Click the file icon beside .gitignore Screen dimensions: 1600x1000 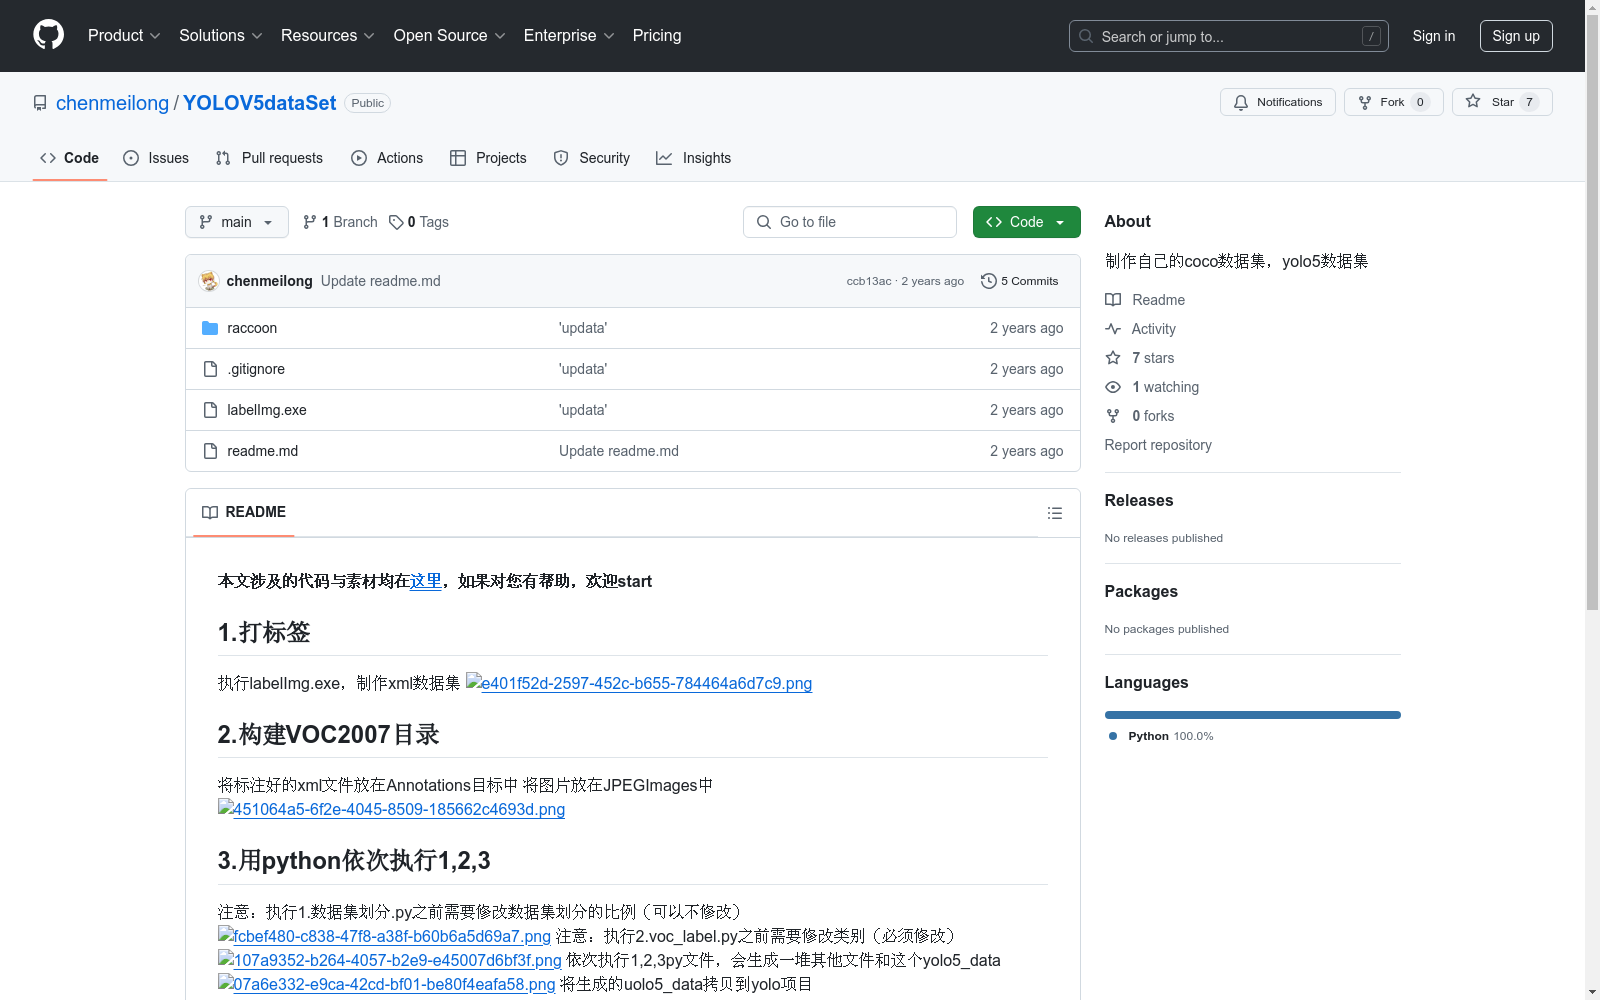[210, 369]
